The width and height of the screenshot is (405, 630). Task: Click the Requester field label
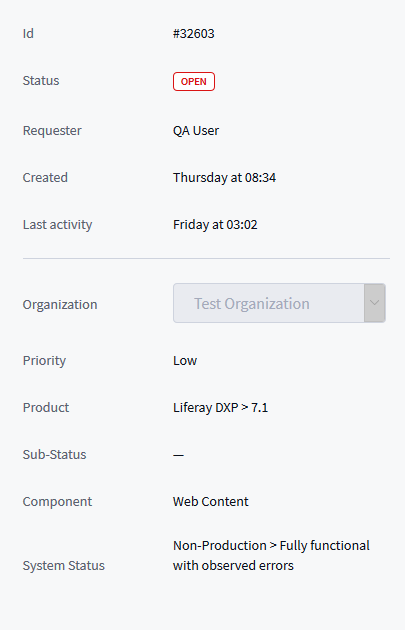click(x=52, y=131)
